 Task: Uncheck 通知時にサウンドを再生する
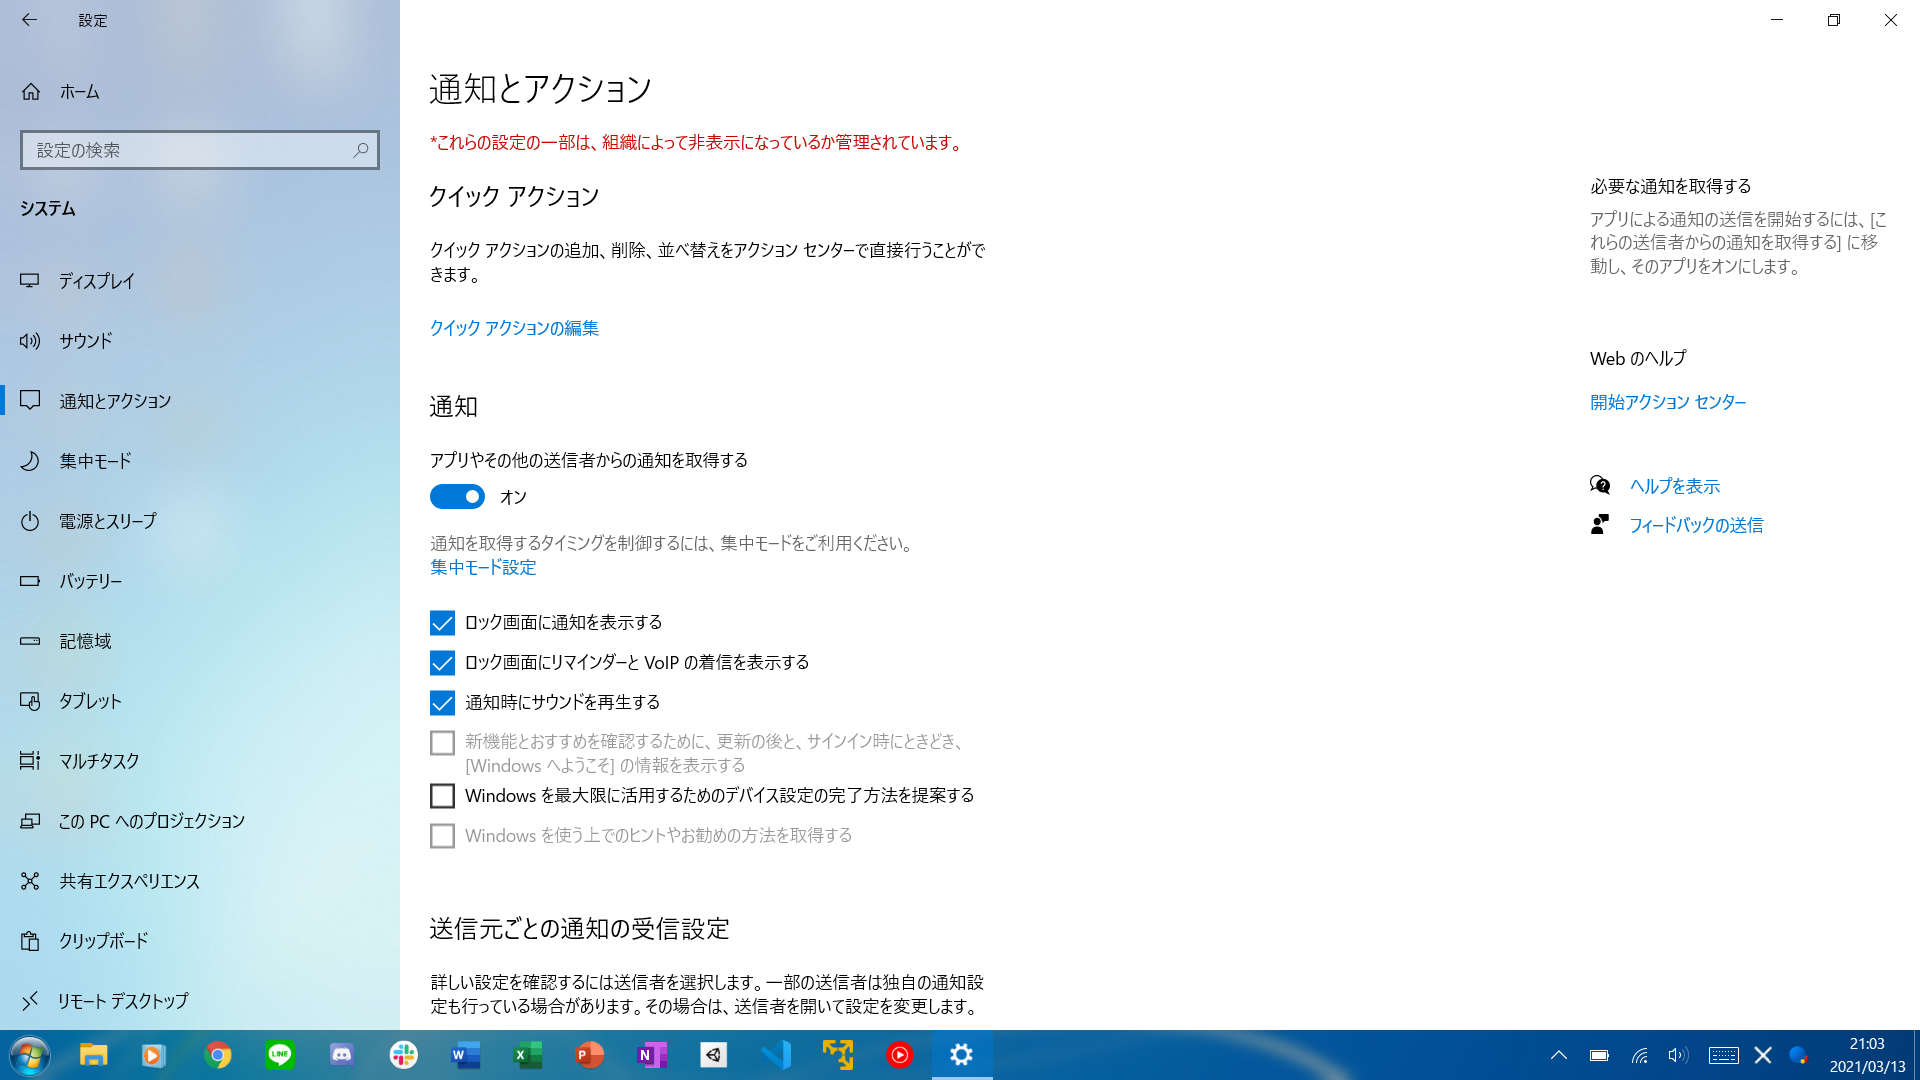click(x=442, y=703)
